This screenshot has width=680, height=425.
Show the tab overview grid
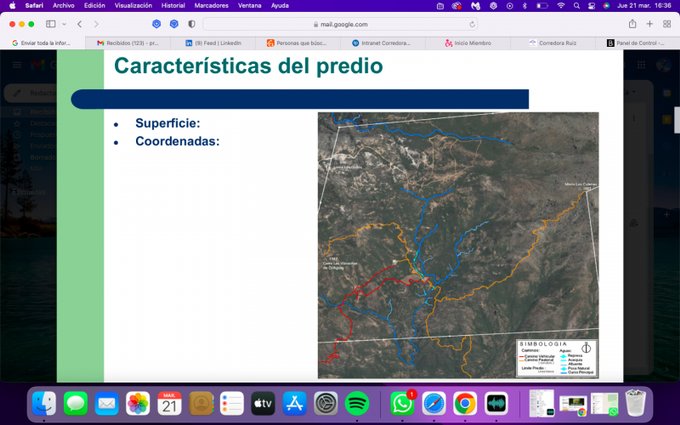point(667,24)
